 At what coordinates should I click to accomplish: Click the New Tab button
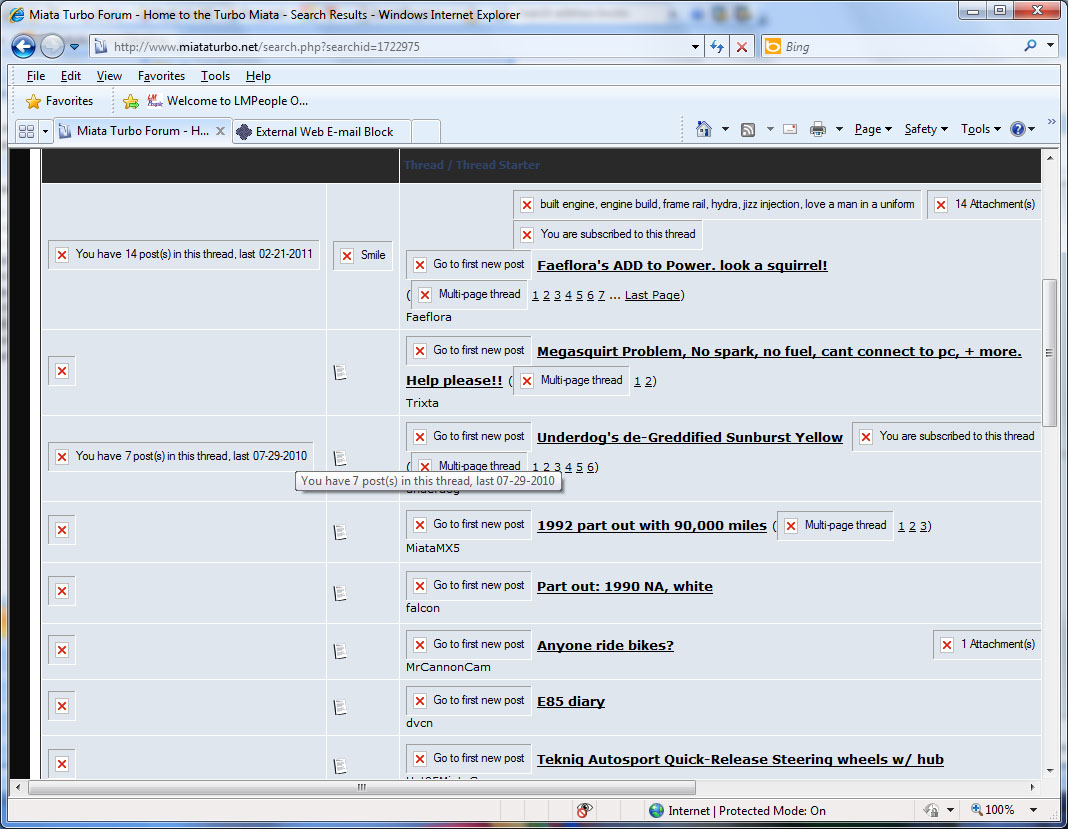pyautogui.click(x=426, y=131)
